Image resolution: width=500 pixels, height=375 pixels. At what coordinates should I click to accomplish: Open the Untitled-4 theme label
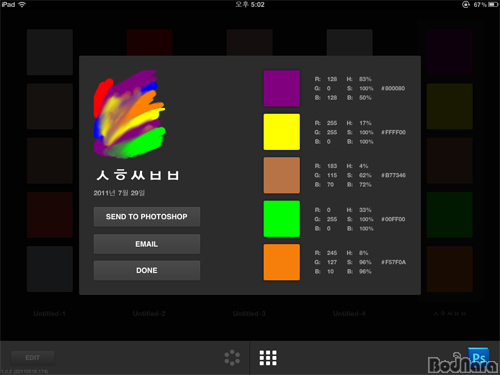[x=349, y=314]
